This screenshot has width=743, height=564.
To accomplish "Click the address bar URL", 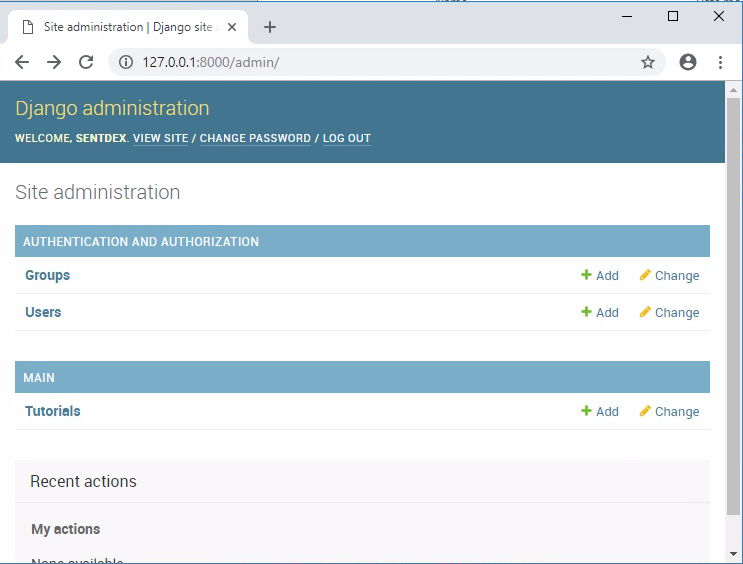I will (300, 62).
